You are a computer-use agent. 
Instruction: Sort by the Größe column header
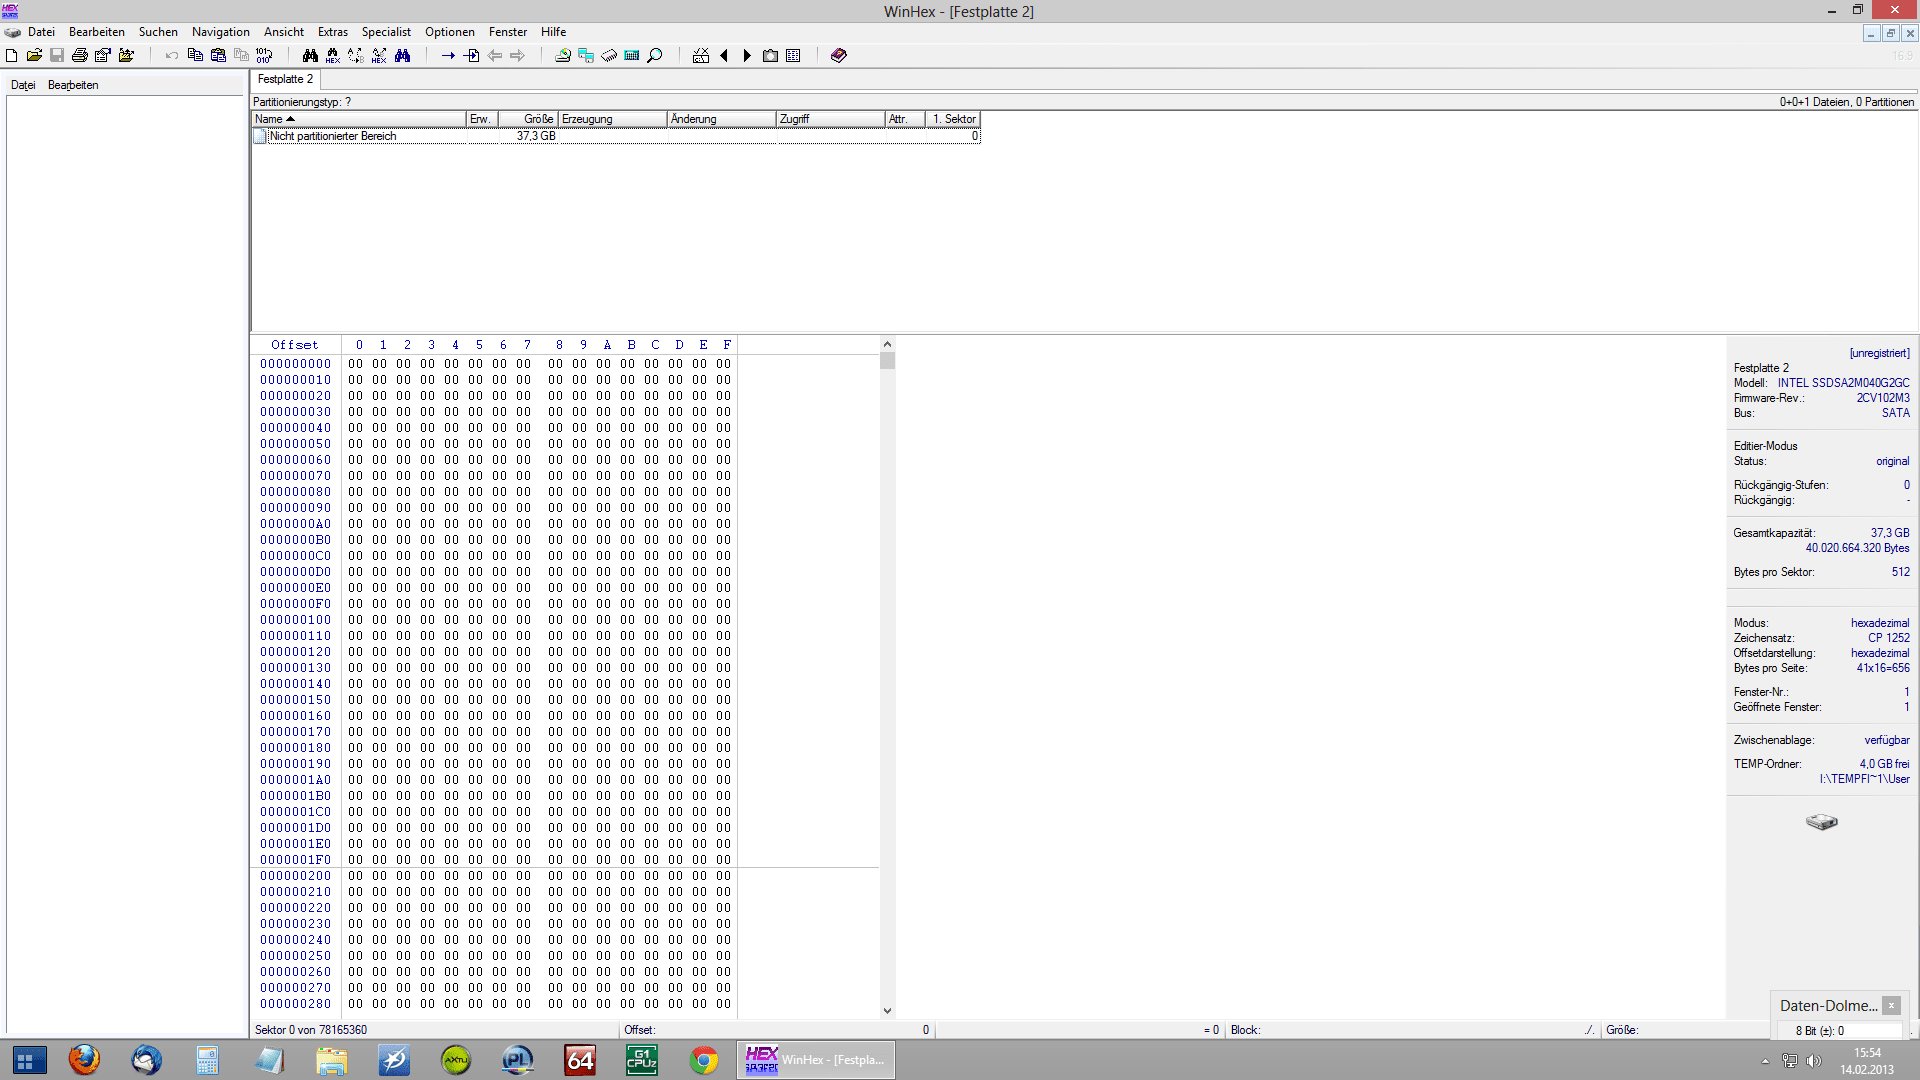pos(528,119)
